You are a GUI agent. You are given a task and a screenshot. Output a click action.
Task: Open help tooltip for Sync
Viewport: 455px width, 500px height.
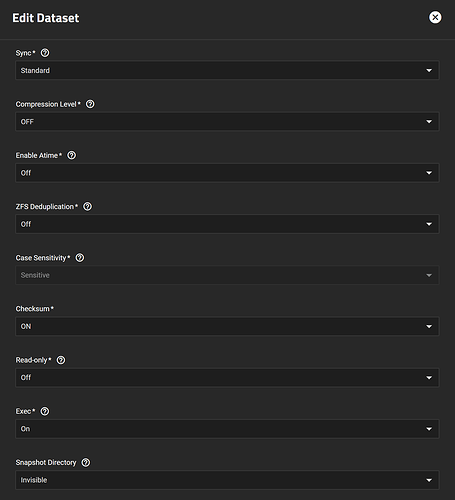click(x=45, y=53)
